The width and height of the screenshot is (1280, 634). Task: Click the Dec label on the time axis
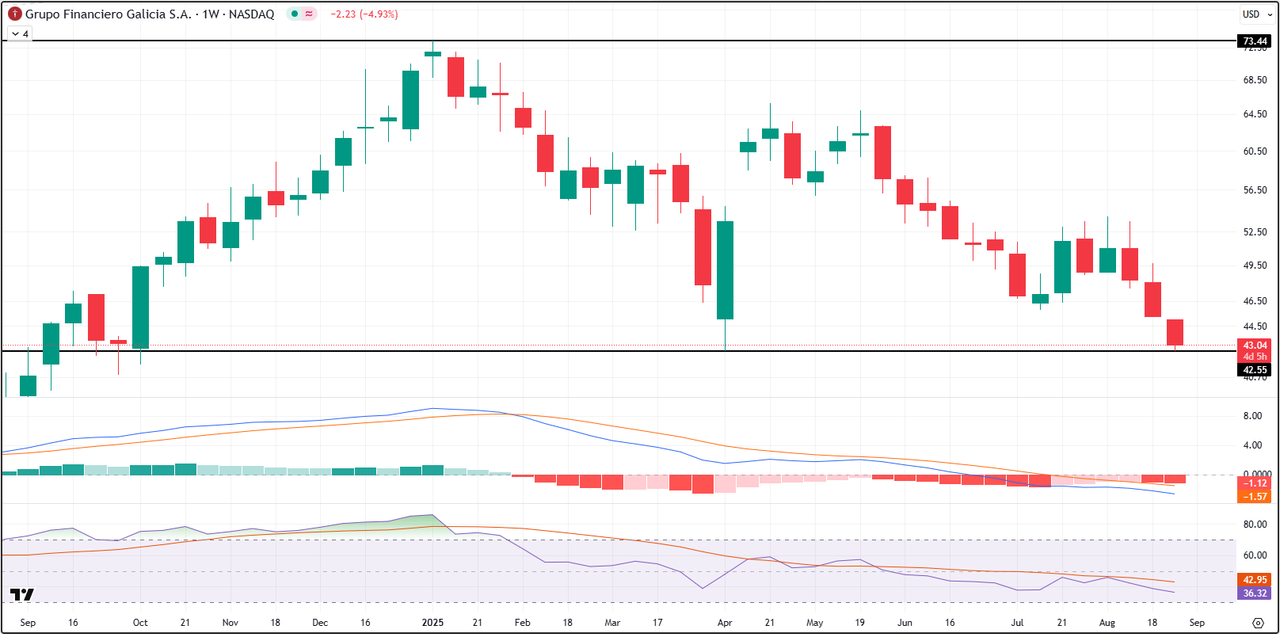[320, 622]
